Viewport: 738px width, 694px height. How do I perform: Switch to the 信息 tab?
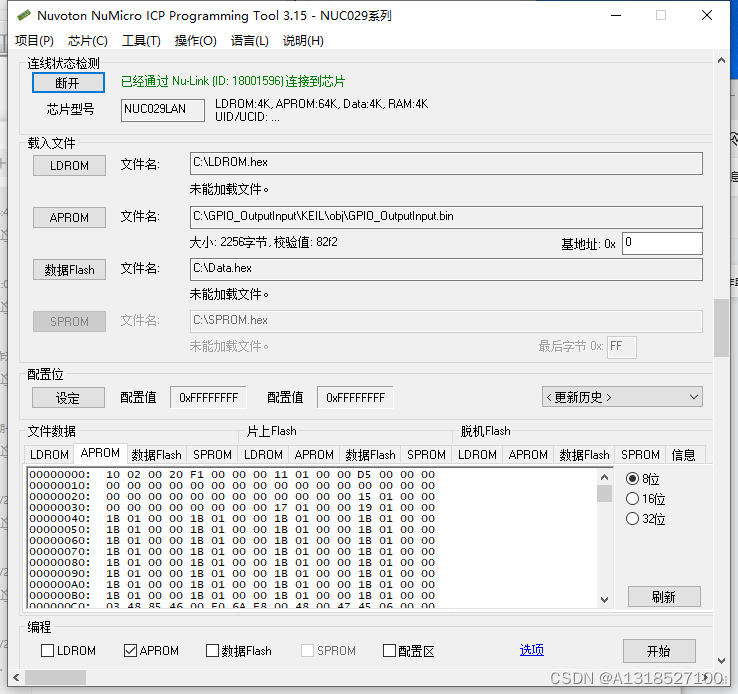click(x=684, y=455)
